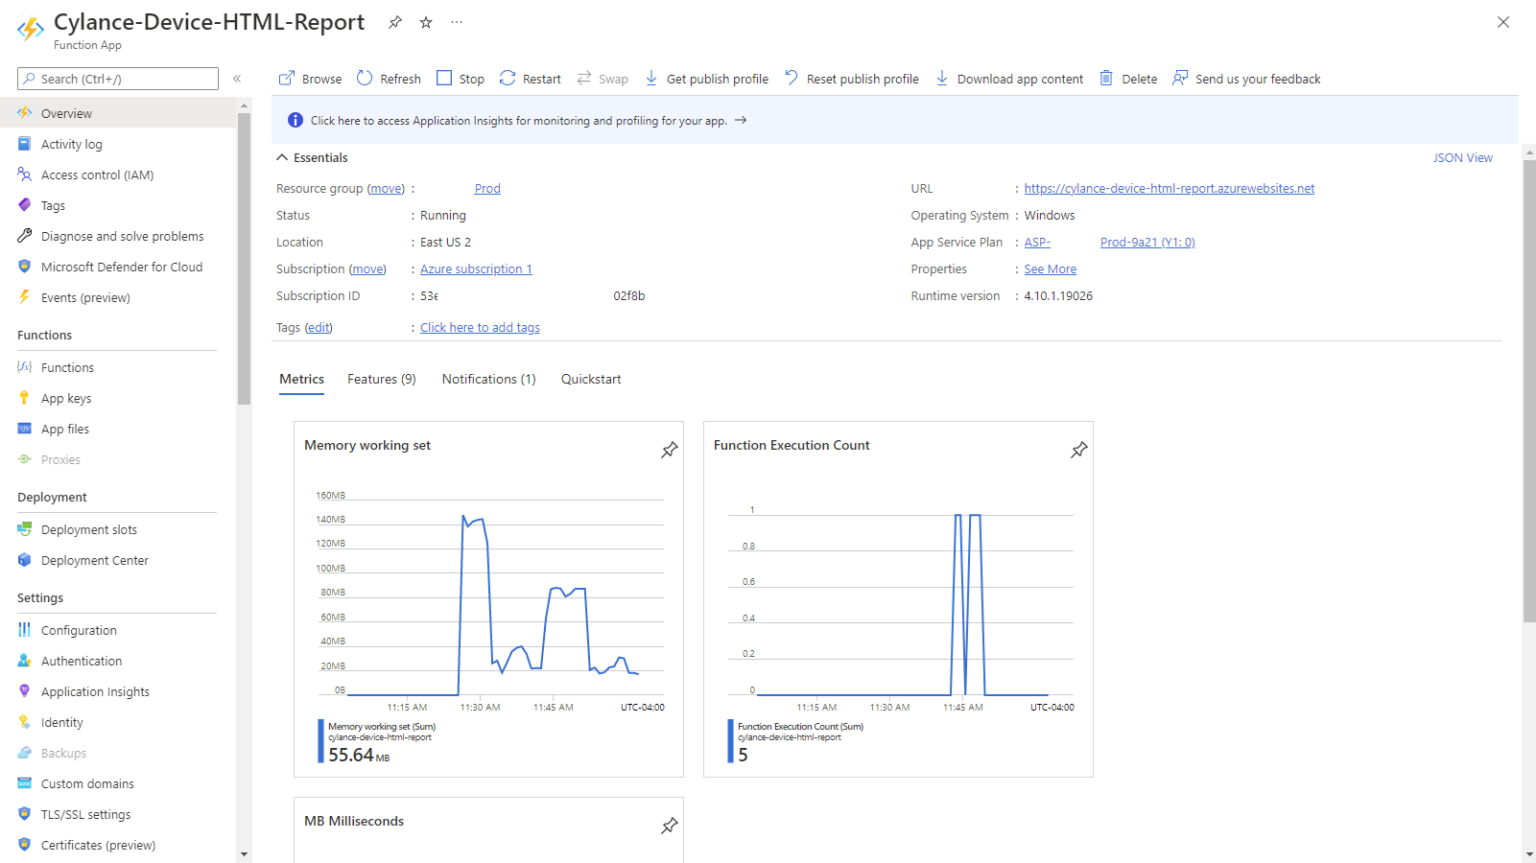Click the runtime version 4.10.1.19026

pyautogui.click(x=1058, y=297)
